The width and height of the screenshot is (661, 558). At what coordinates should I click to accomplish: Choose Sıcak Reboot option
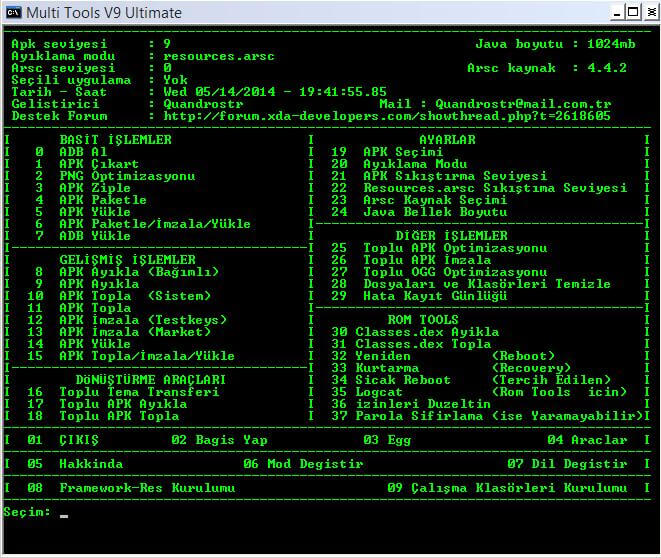coord(407,380)
